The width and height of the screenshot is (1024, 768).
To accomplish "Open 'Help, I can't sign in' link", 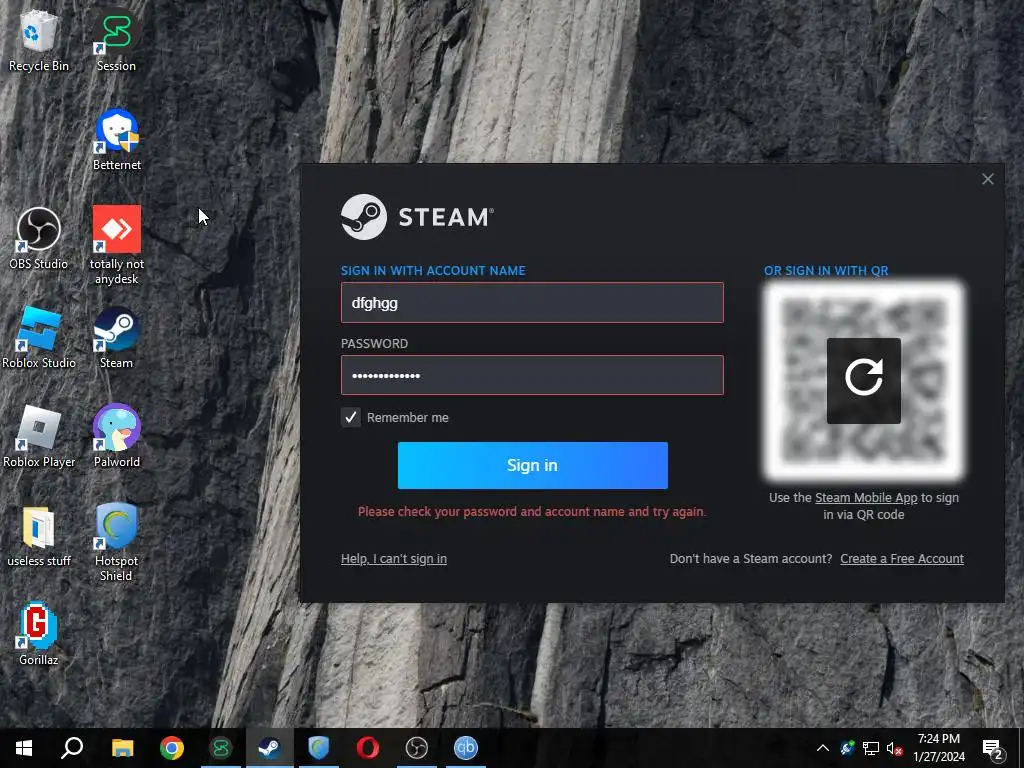I will point(394,558).
